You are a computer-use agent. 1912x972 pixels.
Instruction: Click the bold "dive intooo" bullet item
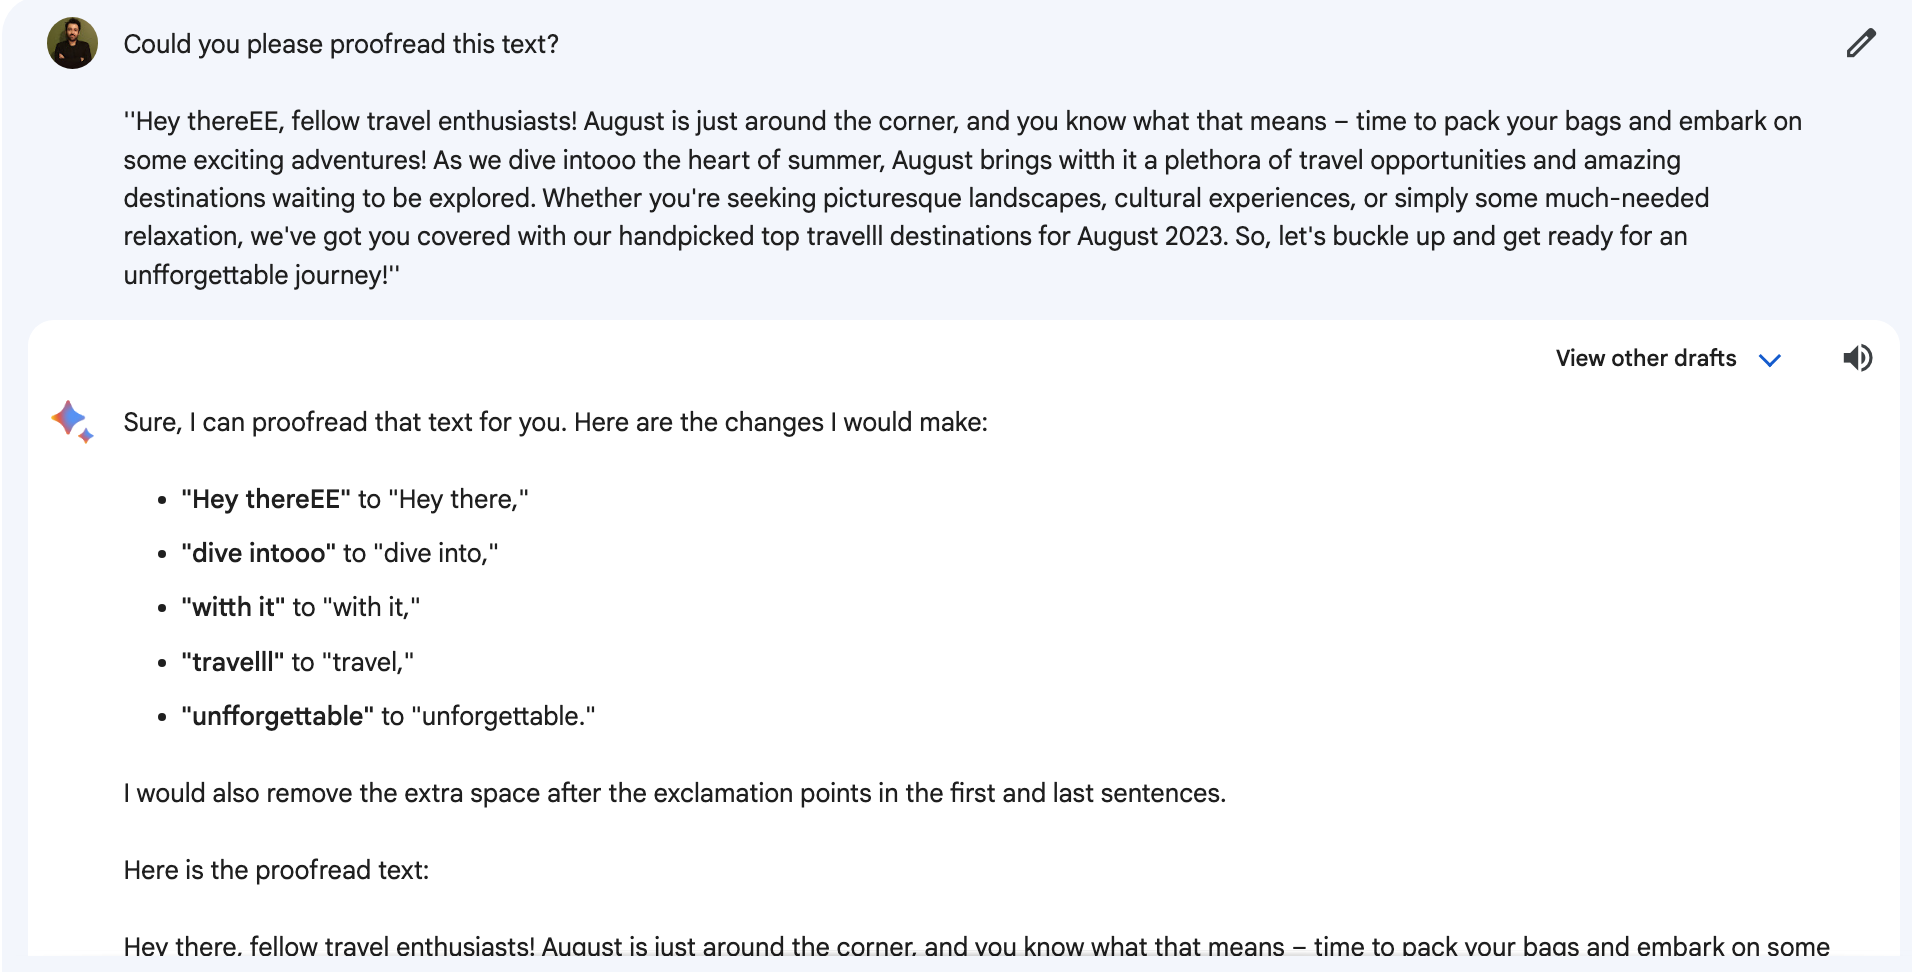pyautogui.click(x=259, y=553)
